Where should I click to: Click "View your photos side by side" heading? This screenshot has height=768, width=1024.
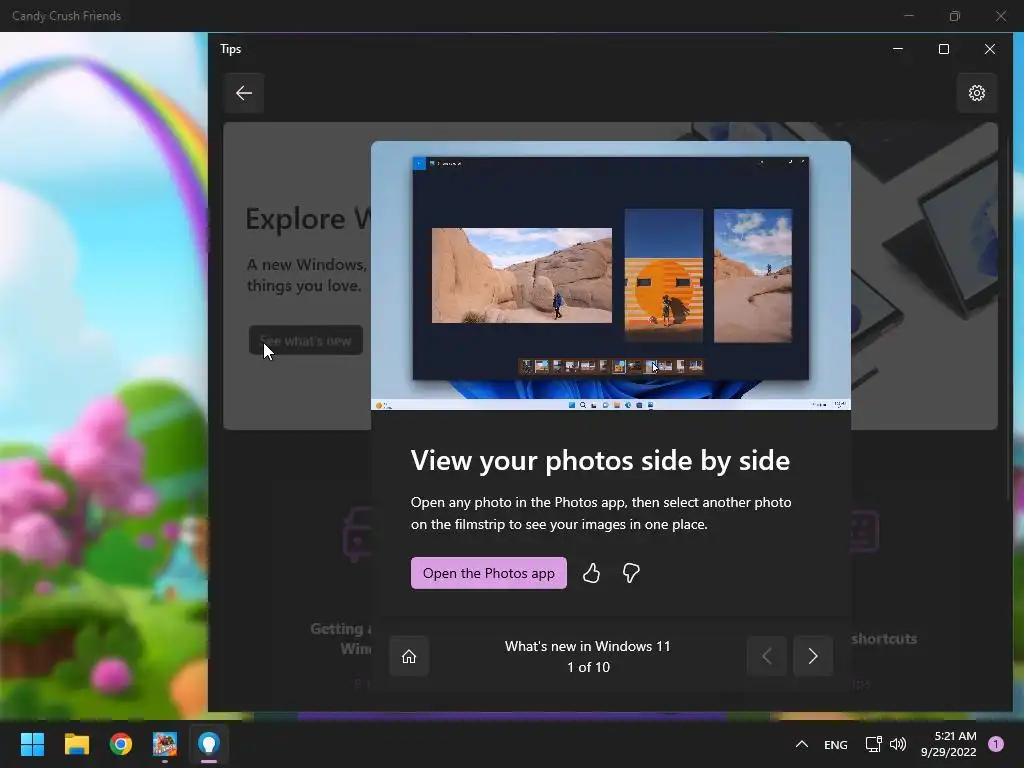(600, 460)
